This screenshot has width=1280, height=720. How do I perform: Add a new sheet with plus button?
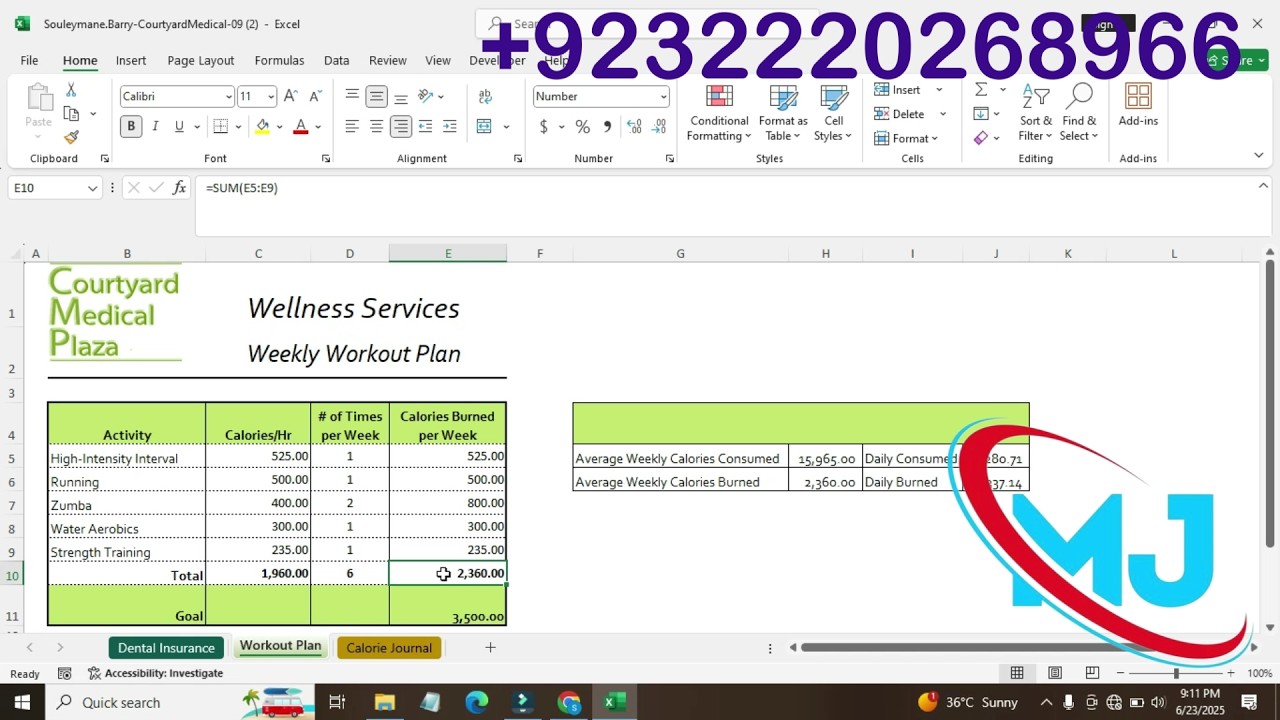click(x=490, y=648)
